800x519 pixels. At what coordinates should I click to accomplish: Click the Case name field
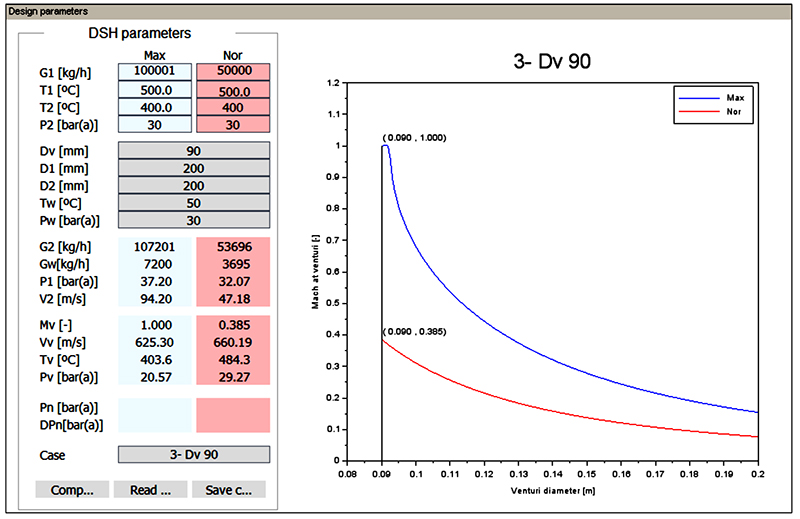coord(194,454)
